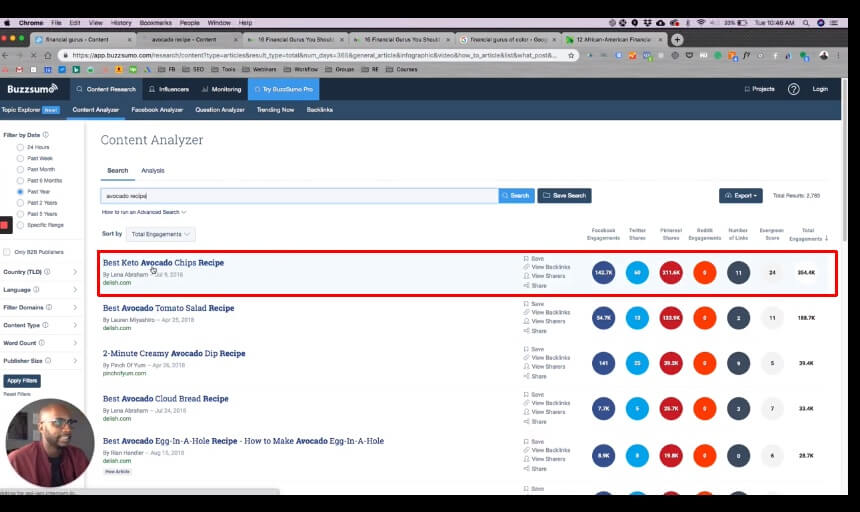Select the 24 Hours date filter
This screenshot has width=860, height=512.
[20, 147]
